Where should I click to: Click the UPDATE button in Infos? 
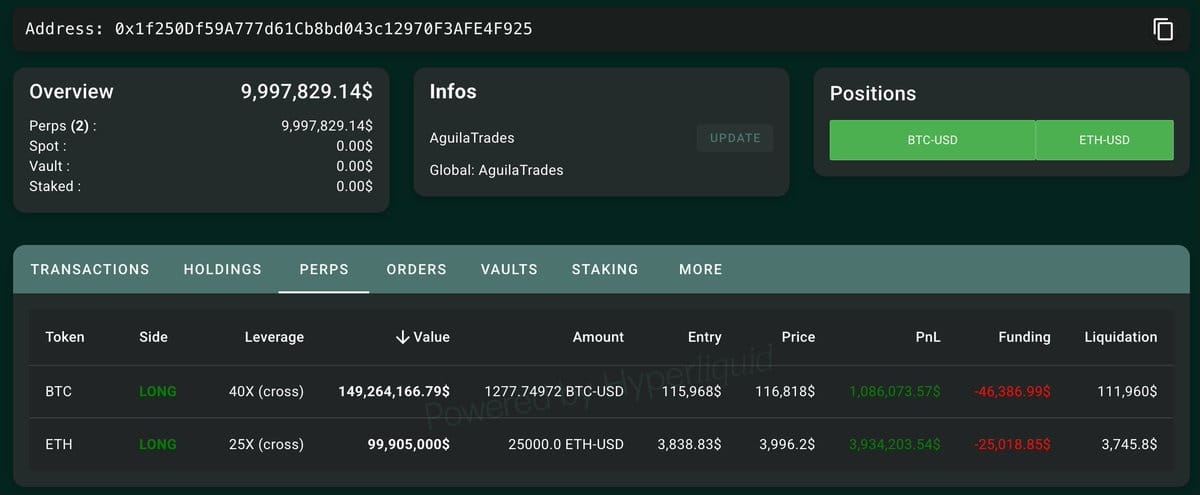tap(735, 138)
